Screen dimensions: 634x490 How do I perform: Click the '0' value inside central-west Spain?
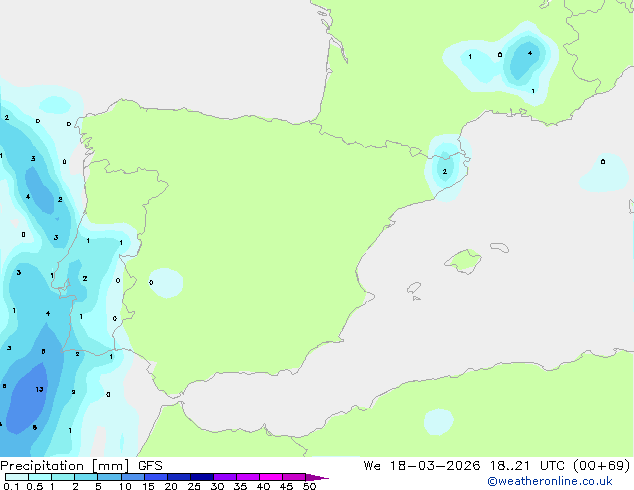tap(151, 282)
